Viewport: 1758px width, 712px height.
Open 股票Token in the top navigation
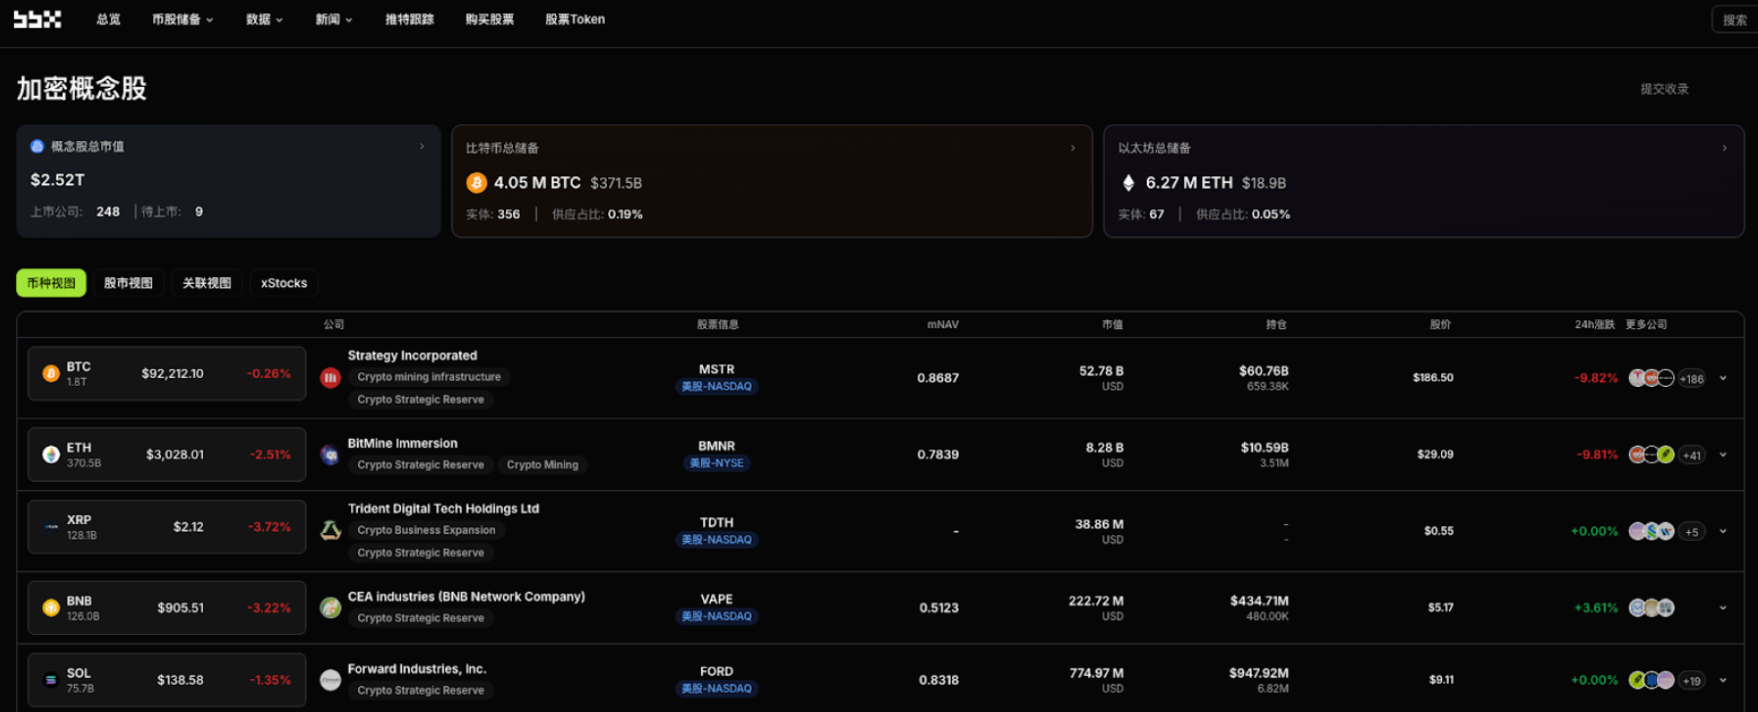[575, 19]
